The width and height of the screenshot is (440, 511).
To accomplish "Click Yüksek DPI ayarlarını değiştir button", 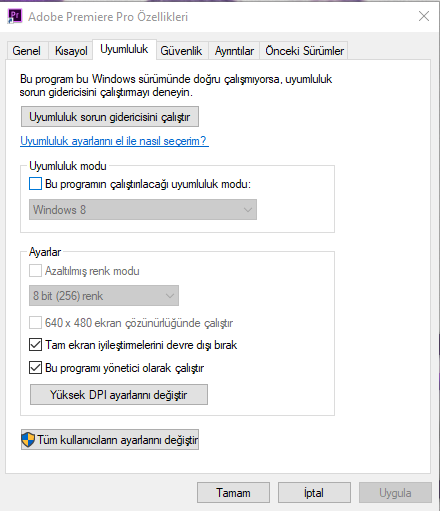I will coord(119,395).
